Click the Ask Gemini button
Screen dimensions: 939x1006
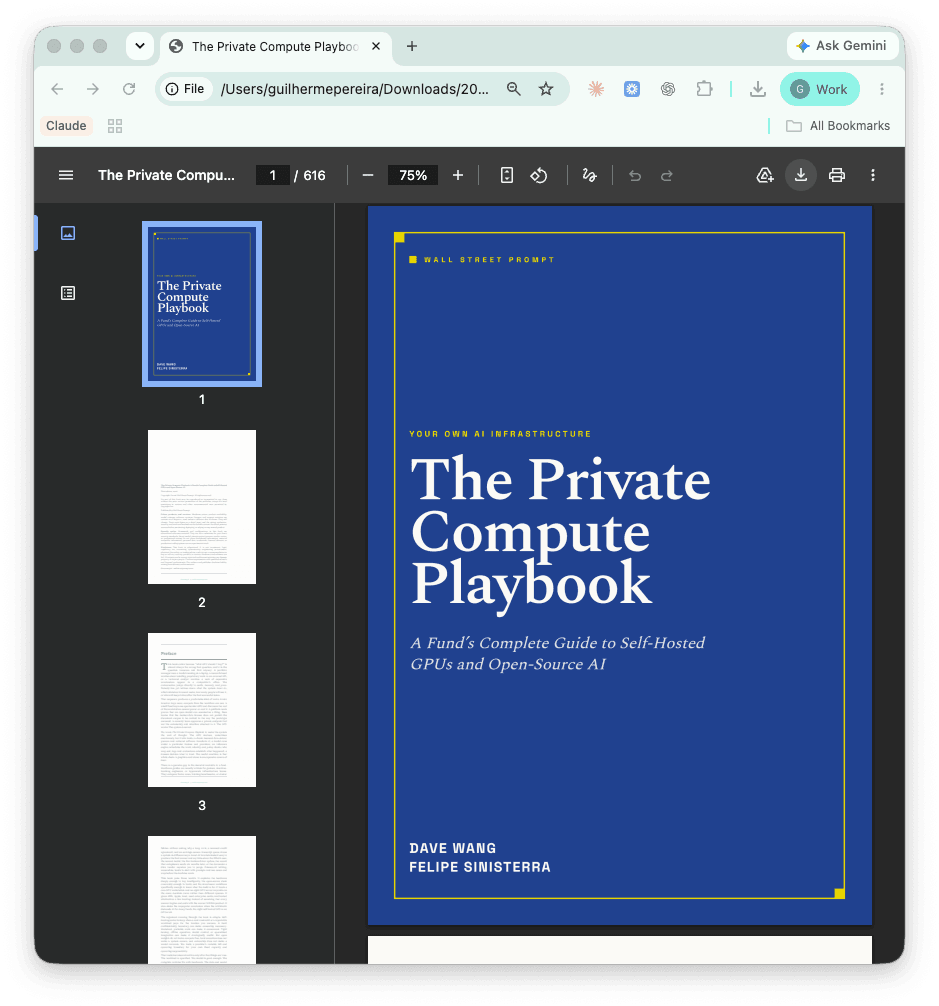coord(842,46)
